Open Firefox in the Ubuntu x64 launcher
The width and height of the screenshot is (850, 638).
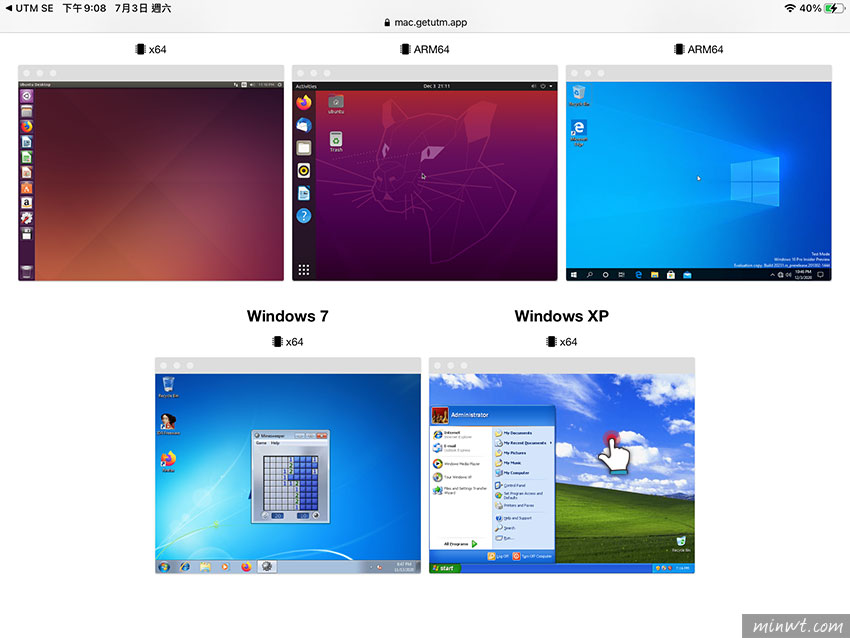tap(27, 126)
